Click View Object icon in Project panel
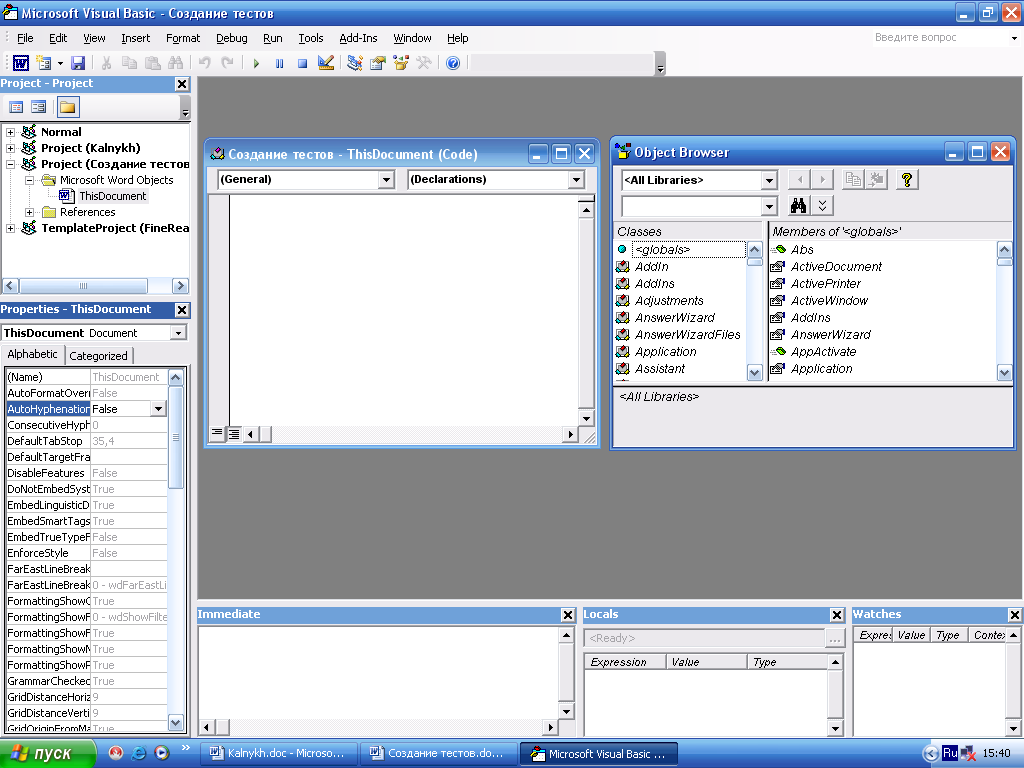This screenshot has height=768, width=1024. [x=39, y=107]
